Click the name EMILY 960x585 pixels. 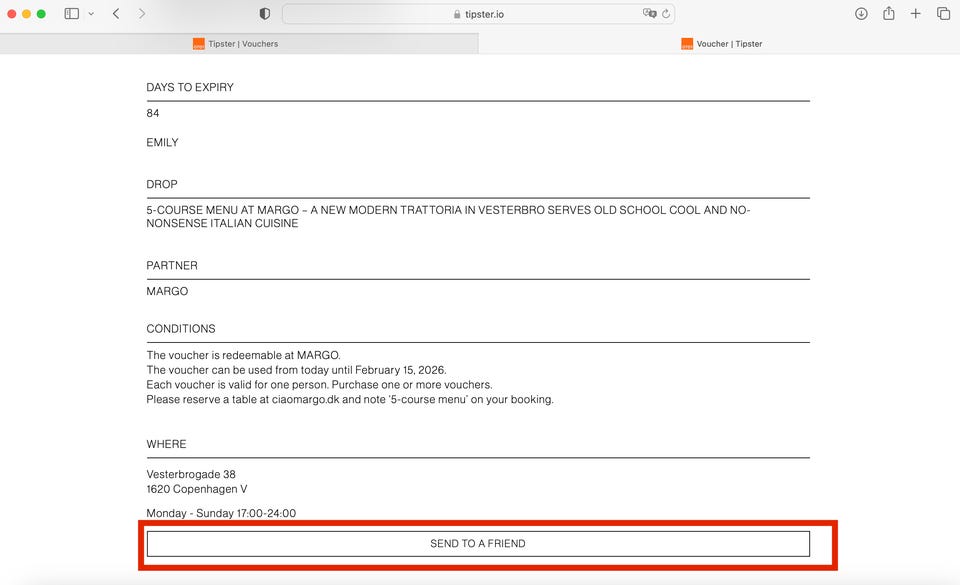click(162, 143)
